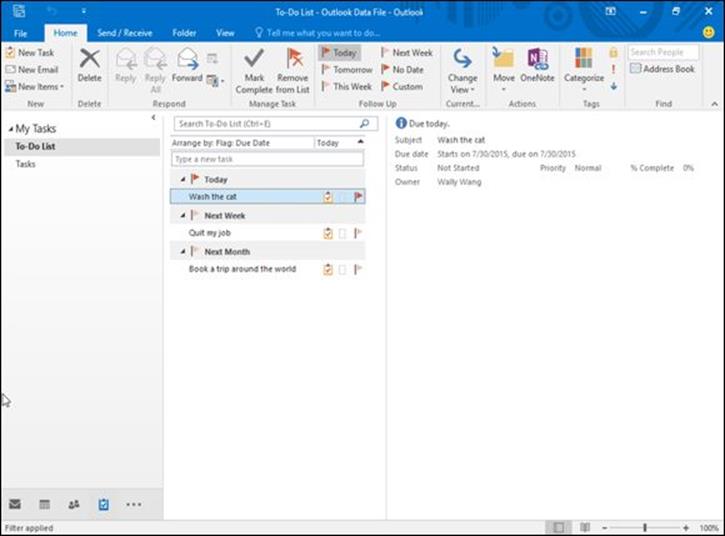This screenshot has width=725, height=536.
Task: Click the Forward envelope icon
Action: point(187,59)
